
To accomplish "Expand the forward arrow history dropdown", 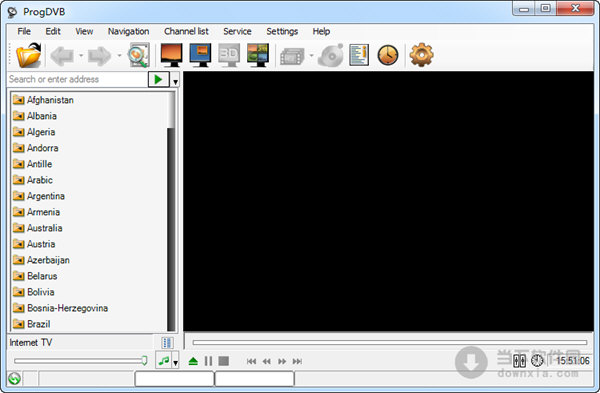I will pos(119,56).
